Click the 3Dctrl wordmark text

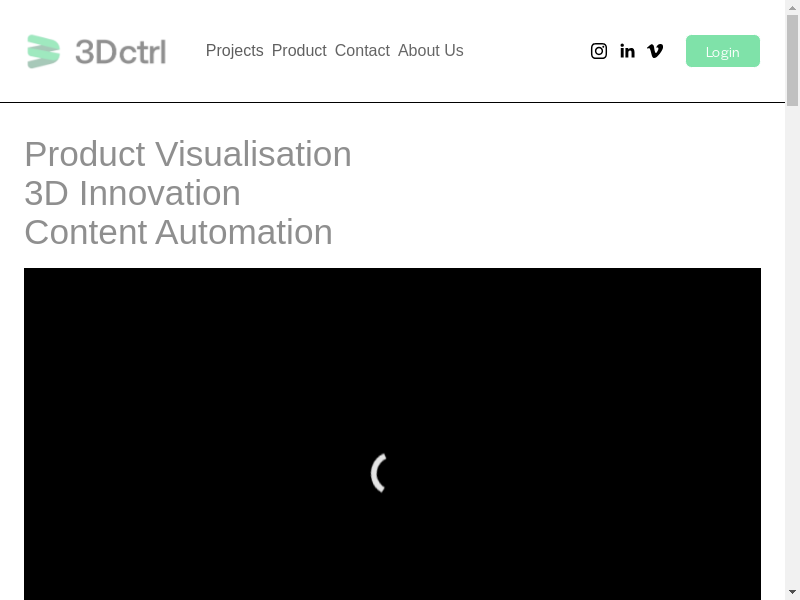120,51
